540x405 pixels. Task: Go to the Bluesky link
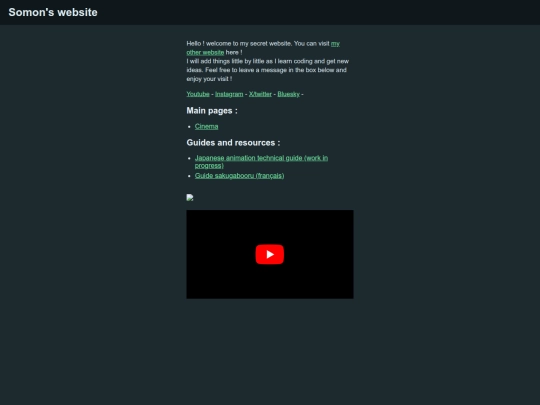coord(289,94)
